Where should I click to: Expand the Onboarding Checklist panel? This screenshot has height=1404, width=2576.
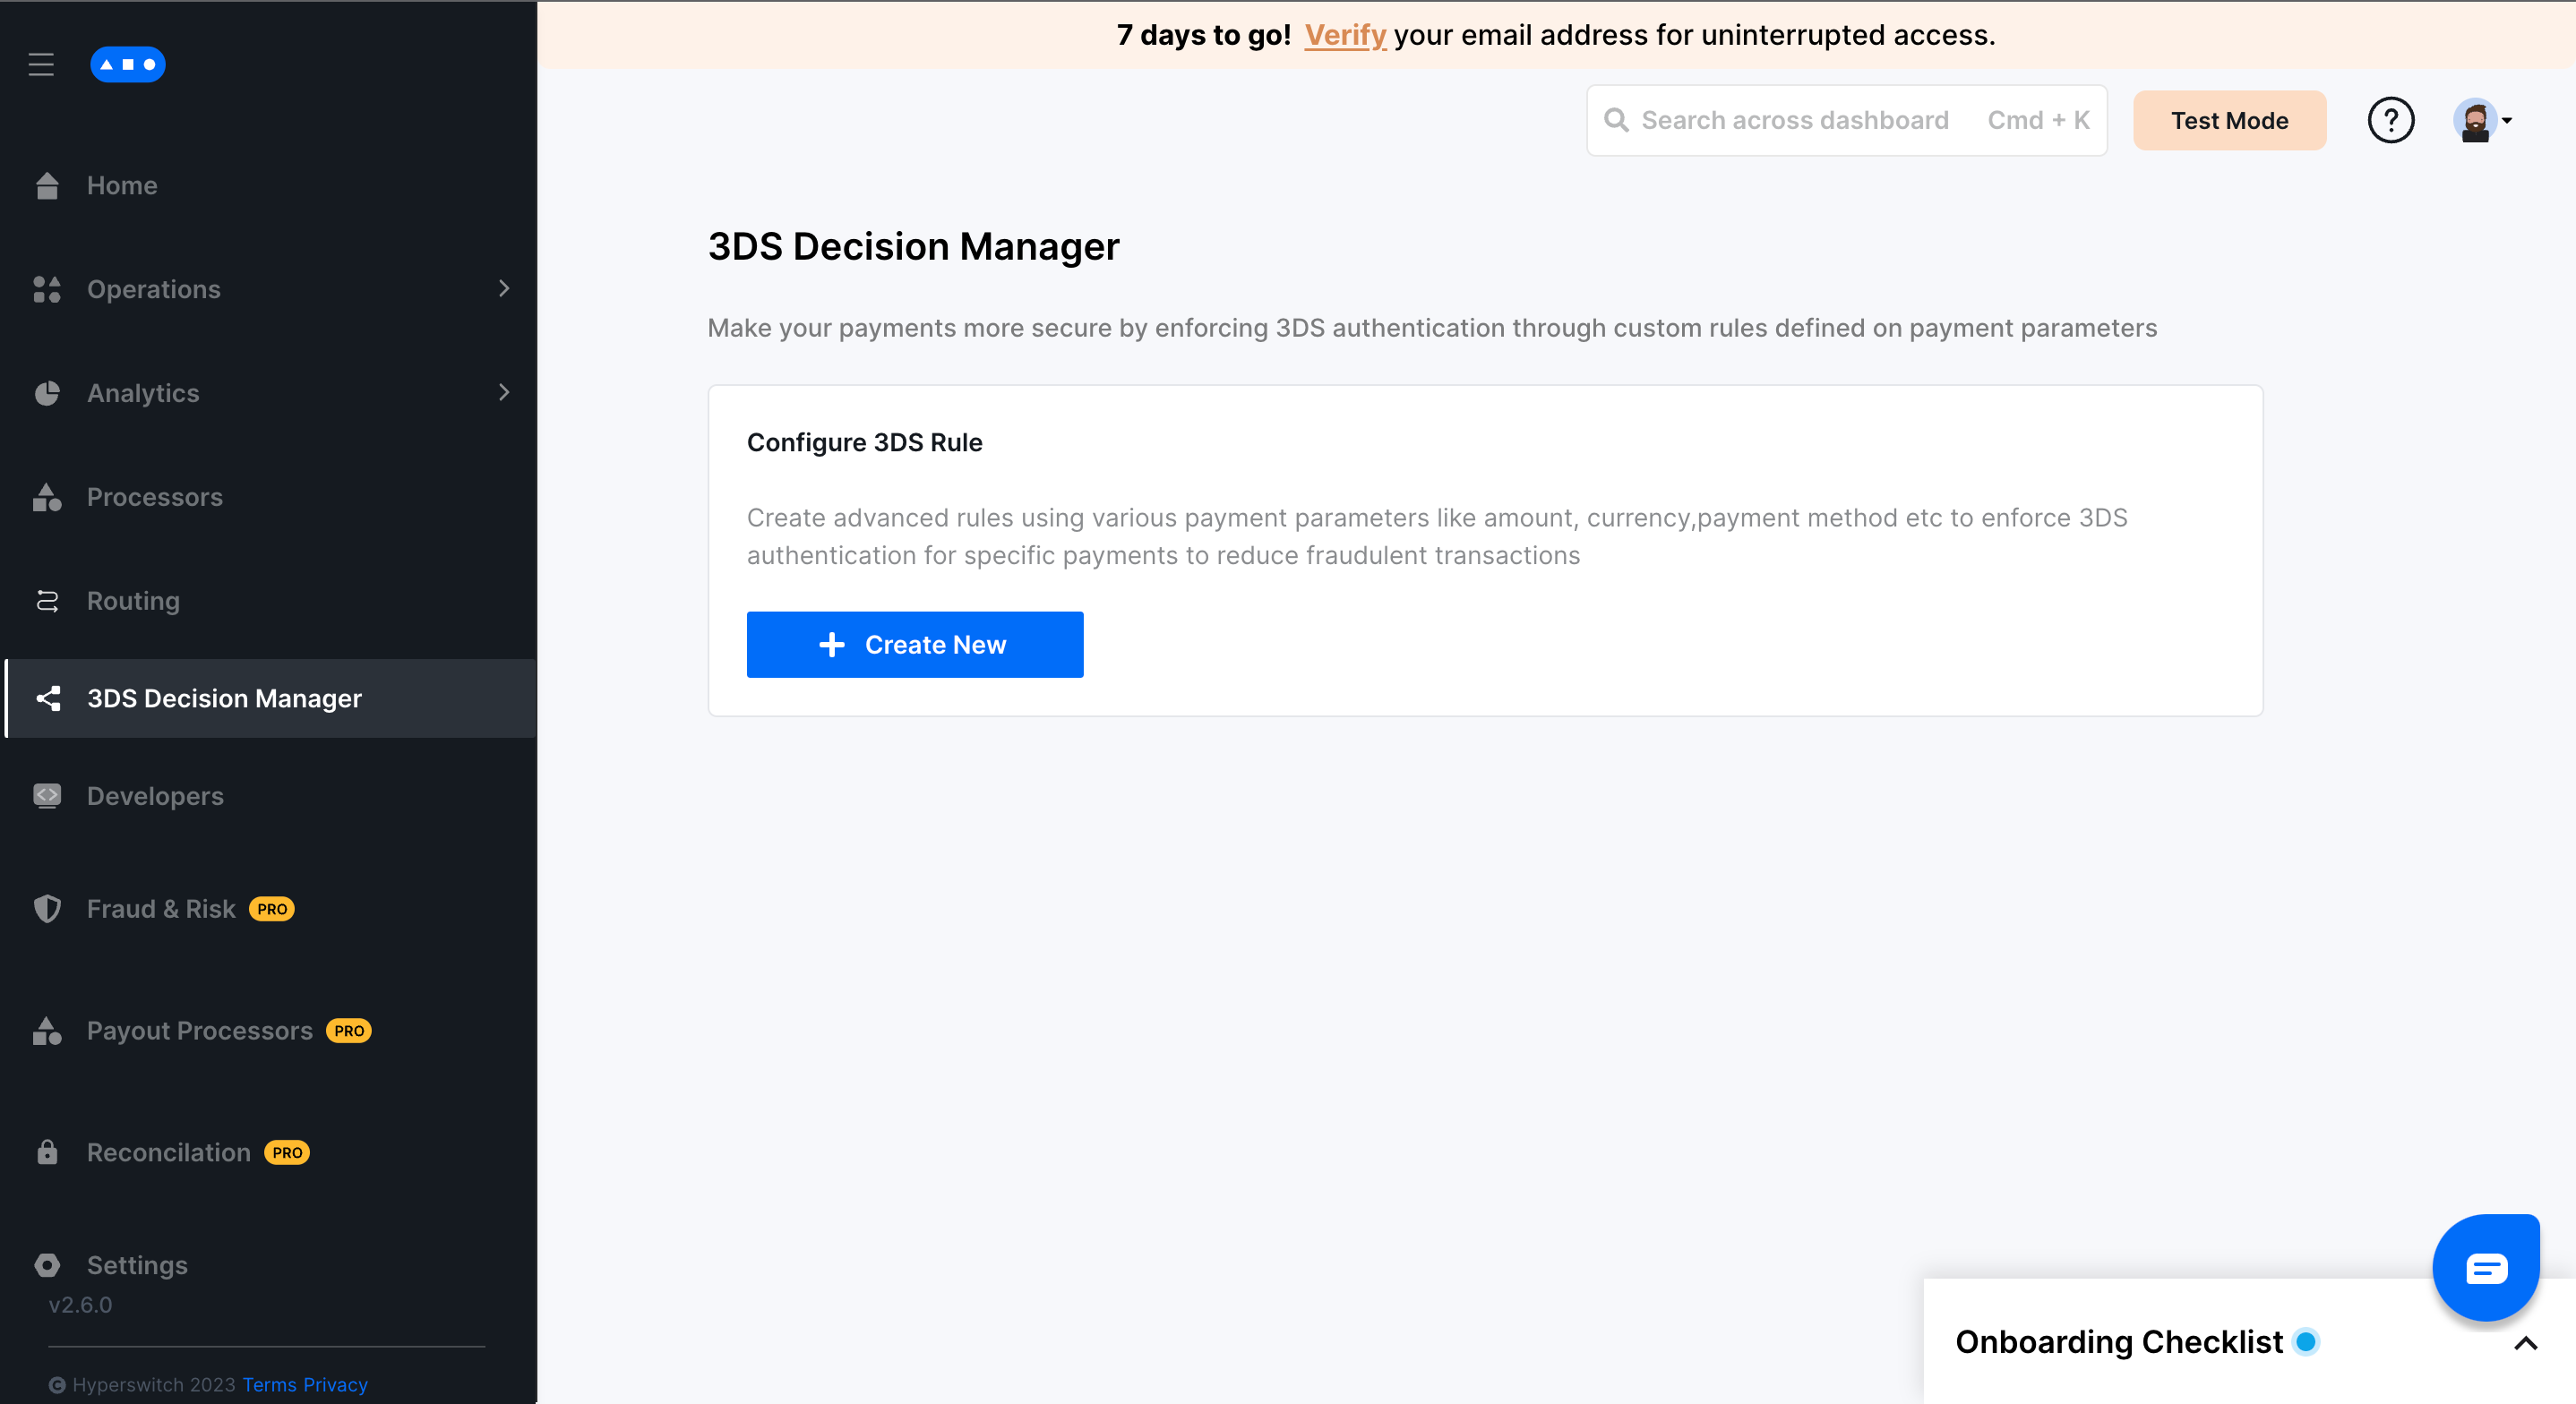tap(2525, 1343)
